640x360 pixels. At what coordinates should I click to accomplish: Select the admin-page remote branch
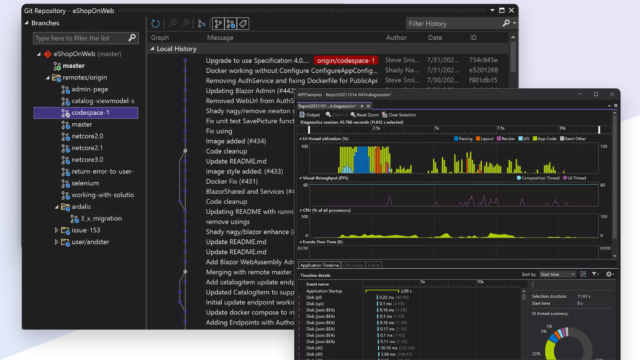[x=90, y=89]
